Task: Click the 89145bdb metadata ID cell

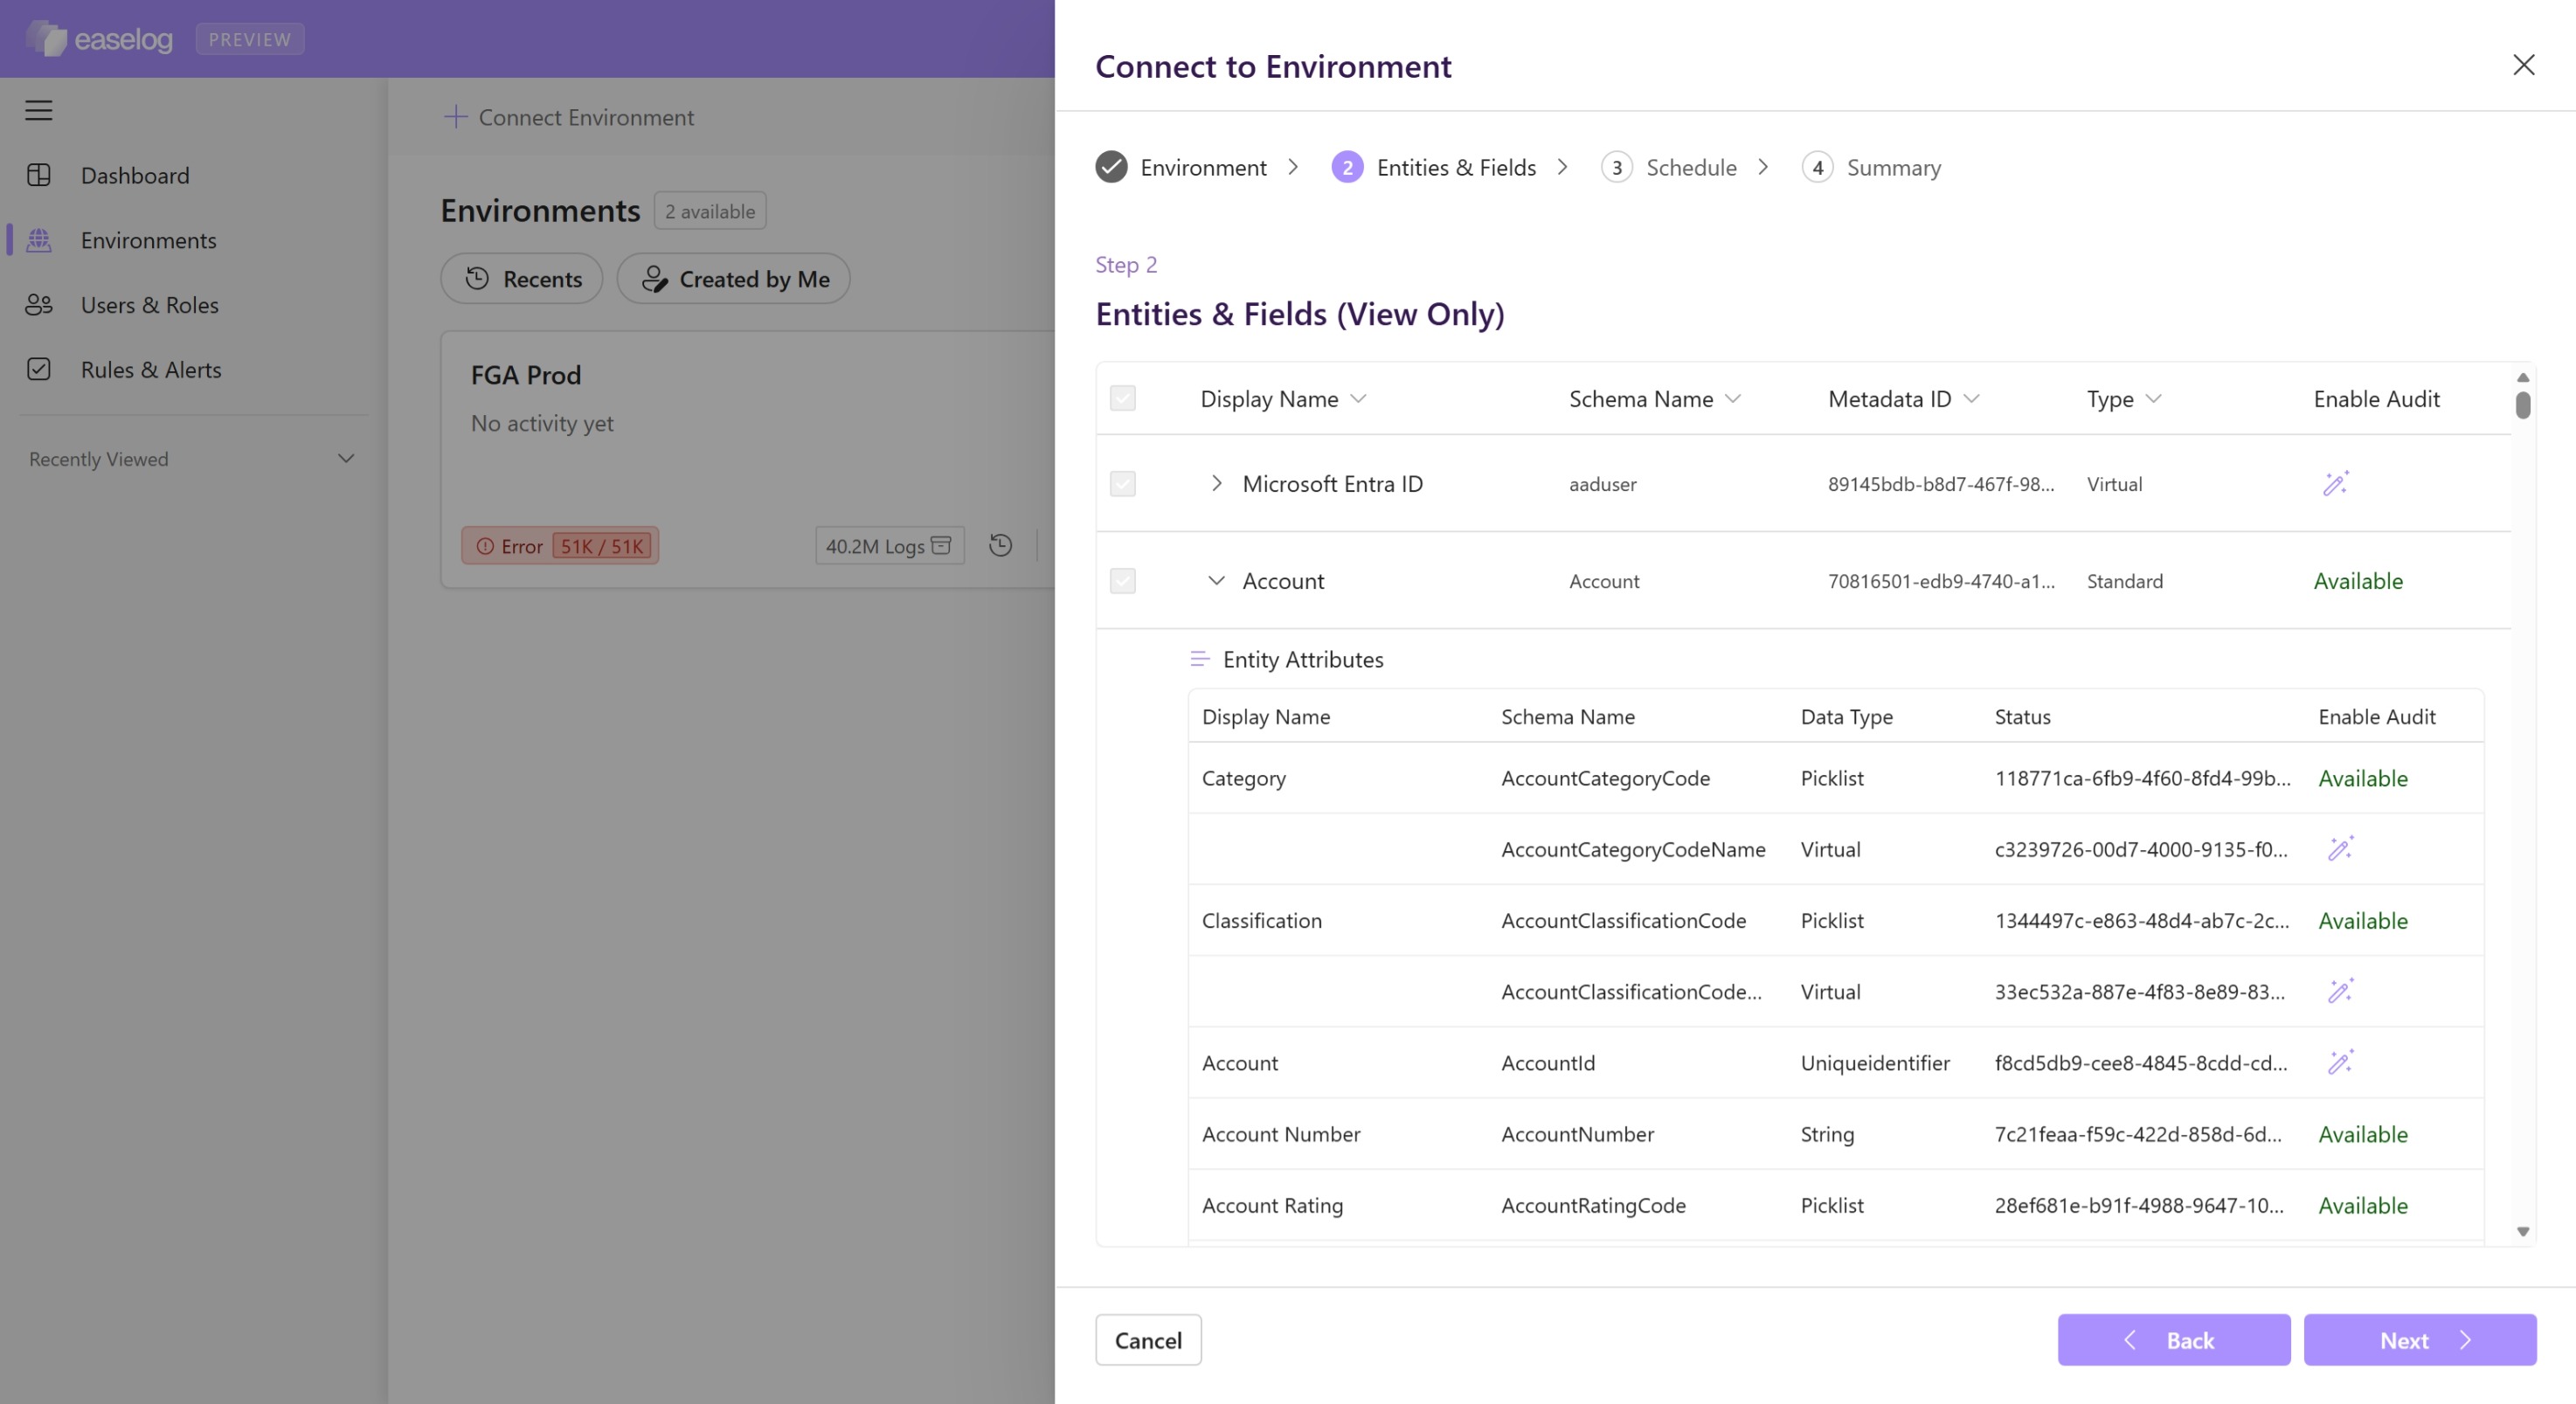Action: point(1940,483)
